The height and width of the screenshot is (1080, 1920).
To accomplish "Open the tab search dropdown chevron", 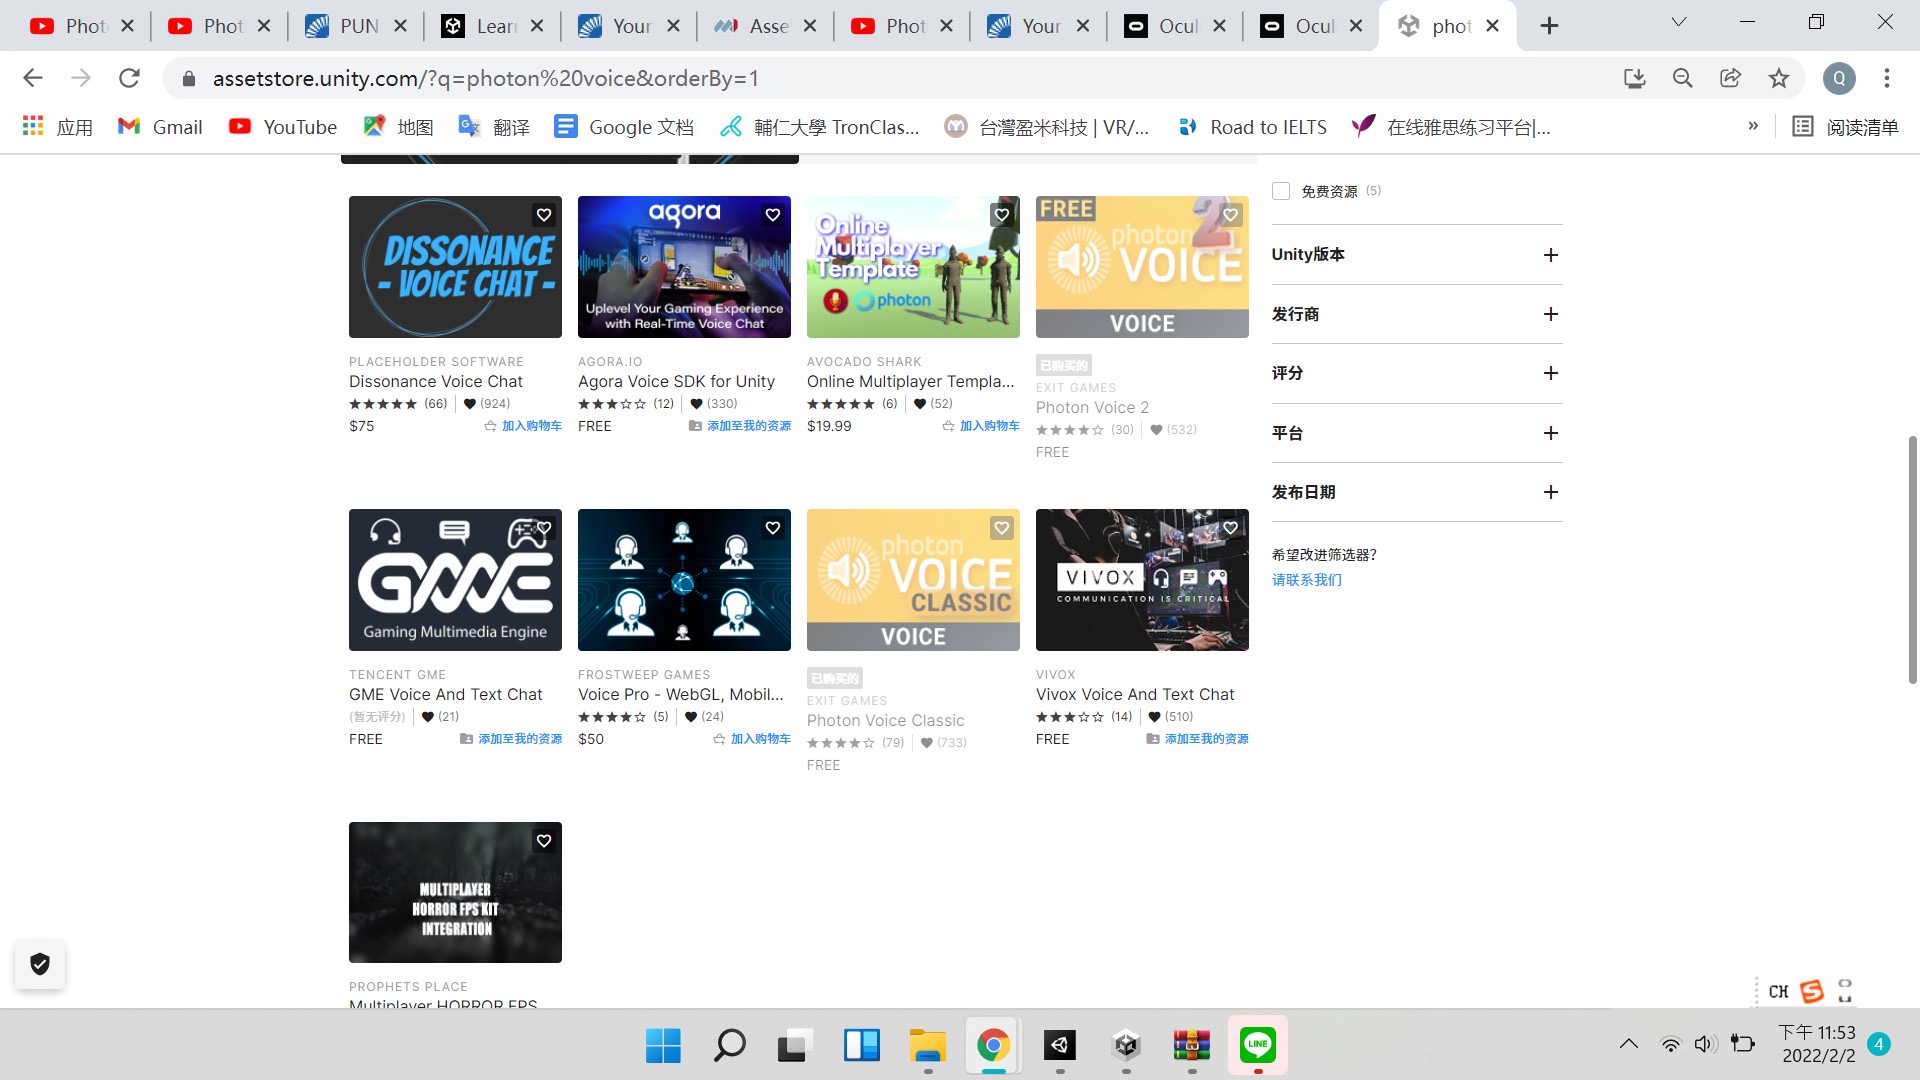I will 1679,23.
